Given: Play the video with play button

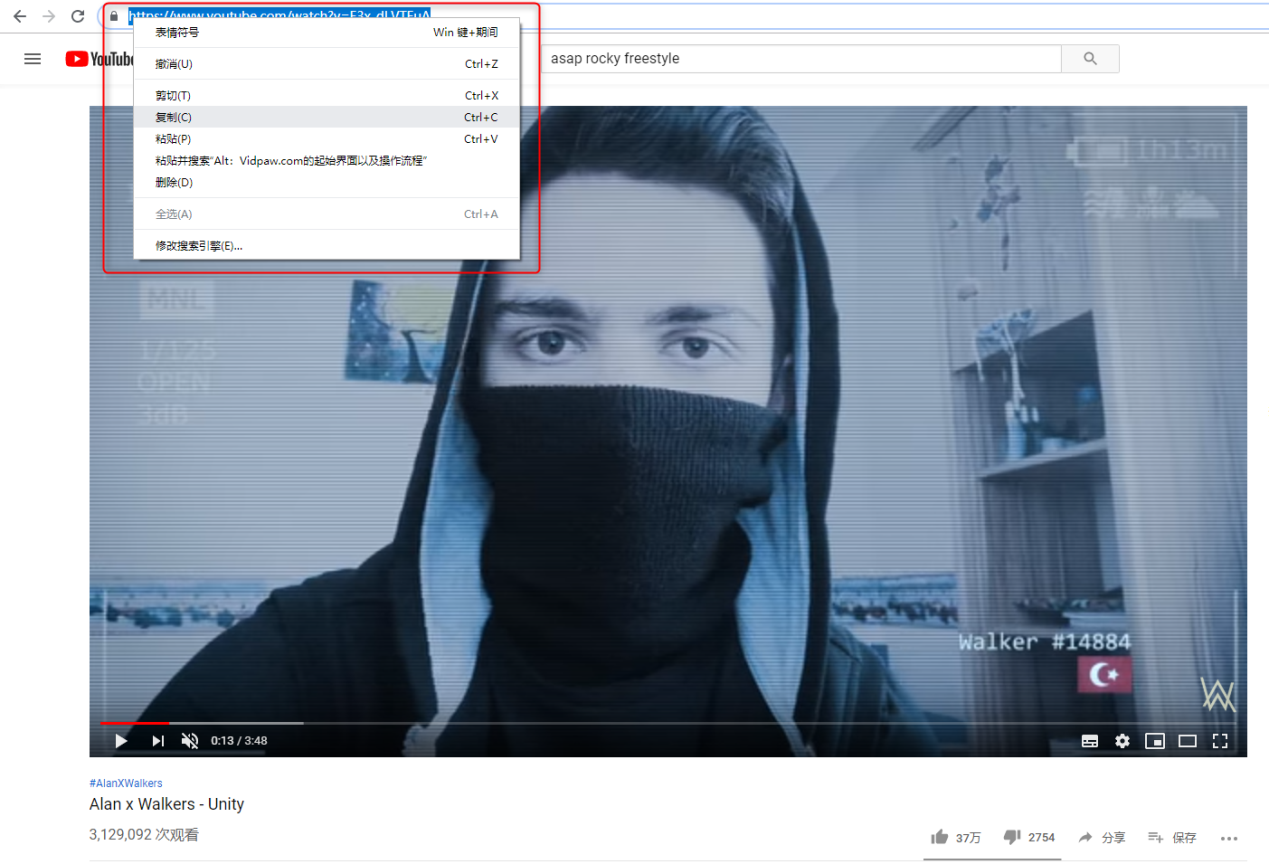Looking at the screenshot, I should [121, 741].
